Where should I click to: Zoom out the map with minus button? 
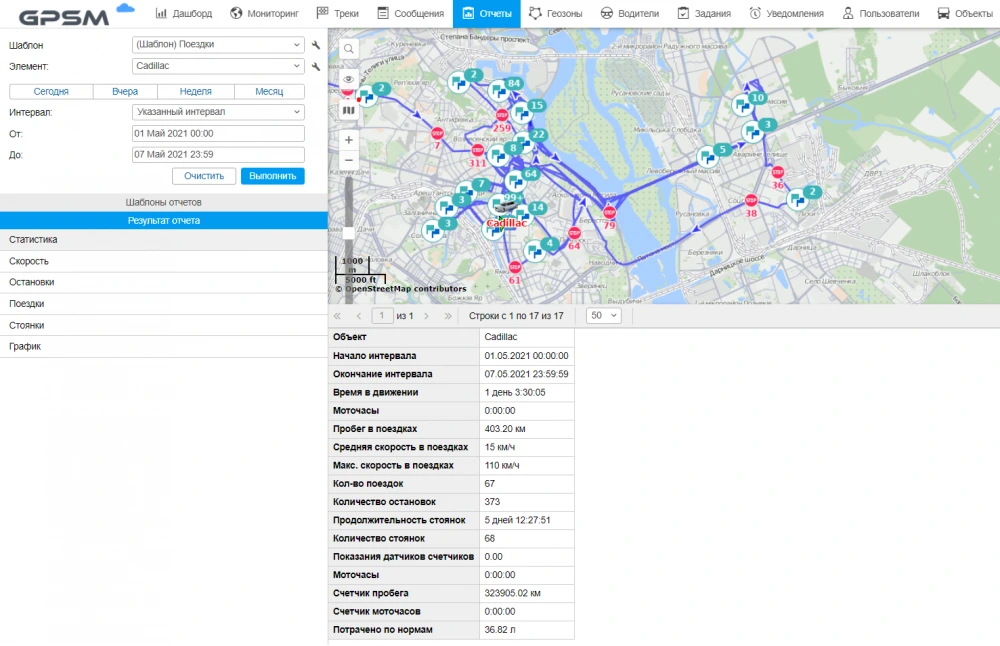pyautogui.click(x=348, y=160)
